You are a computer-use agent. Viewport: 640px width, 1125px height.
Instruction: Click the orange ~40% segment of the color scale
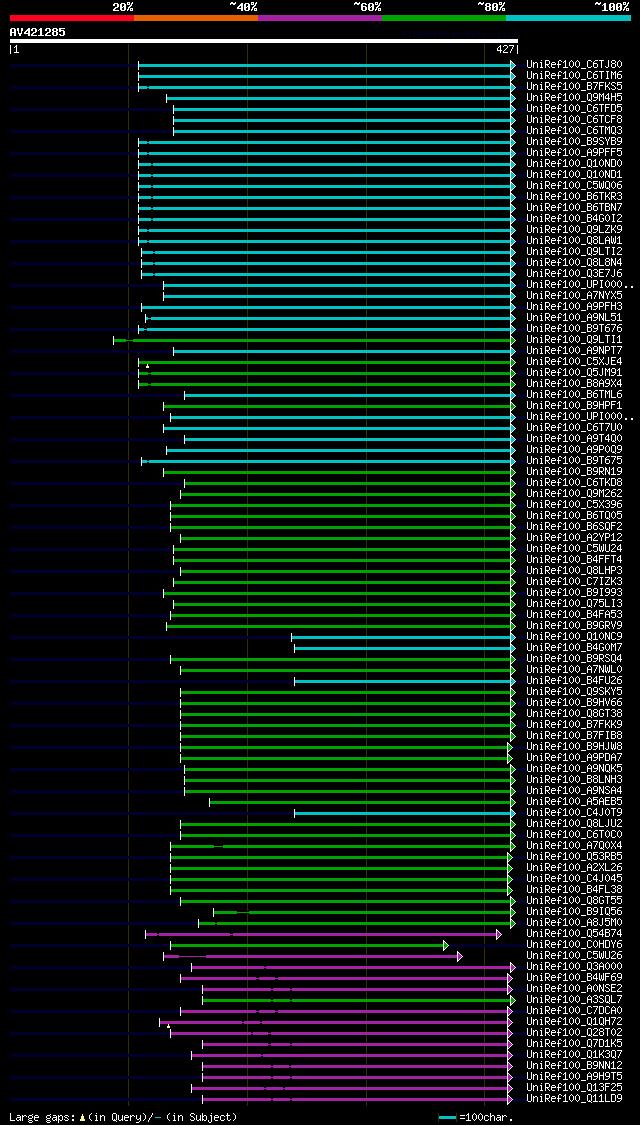point(196,17)
